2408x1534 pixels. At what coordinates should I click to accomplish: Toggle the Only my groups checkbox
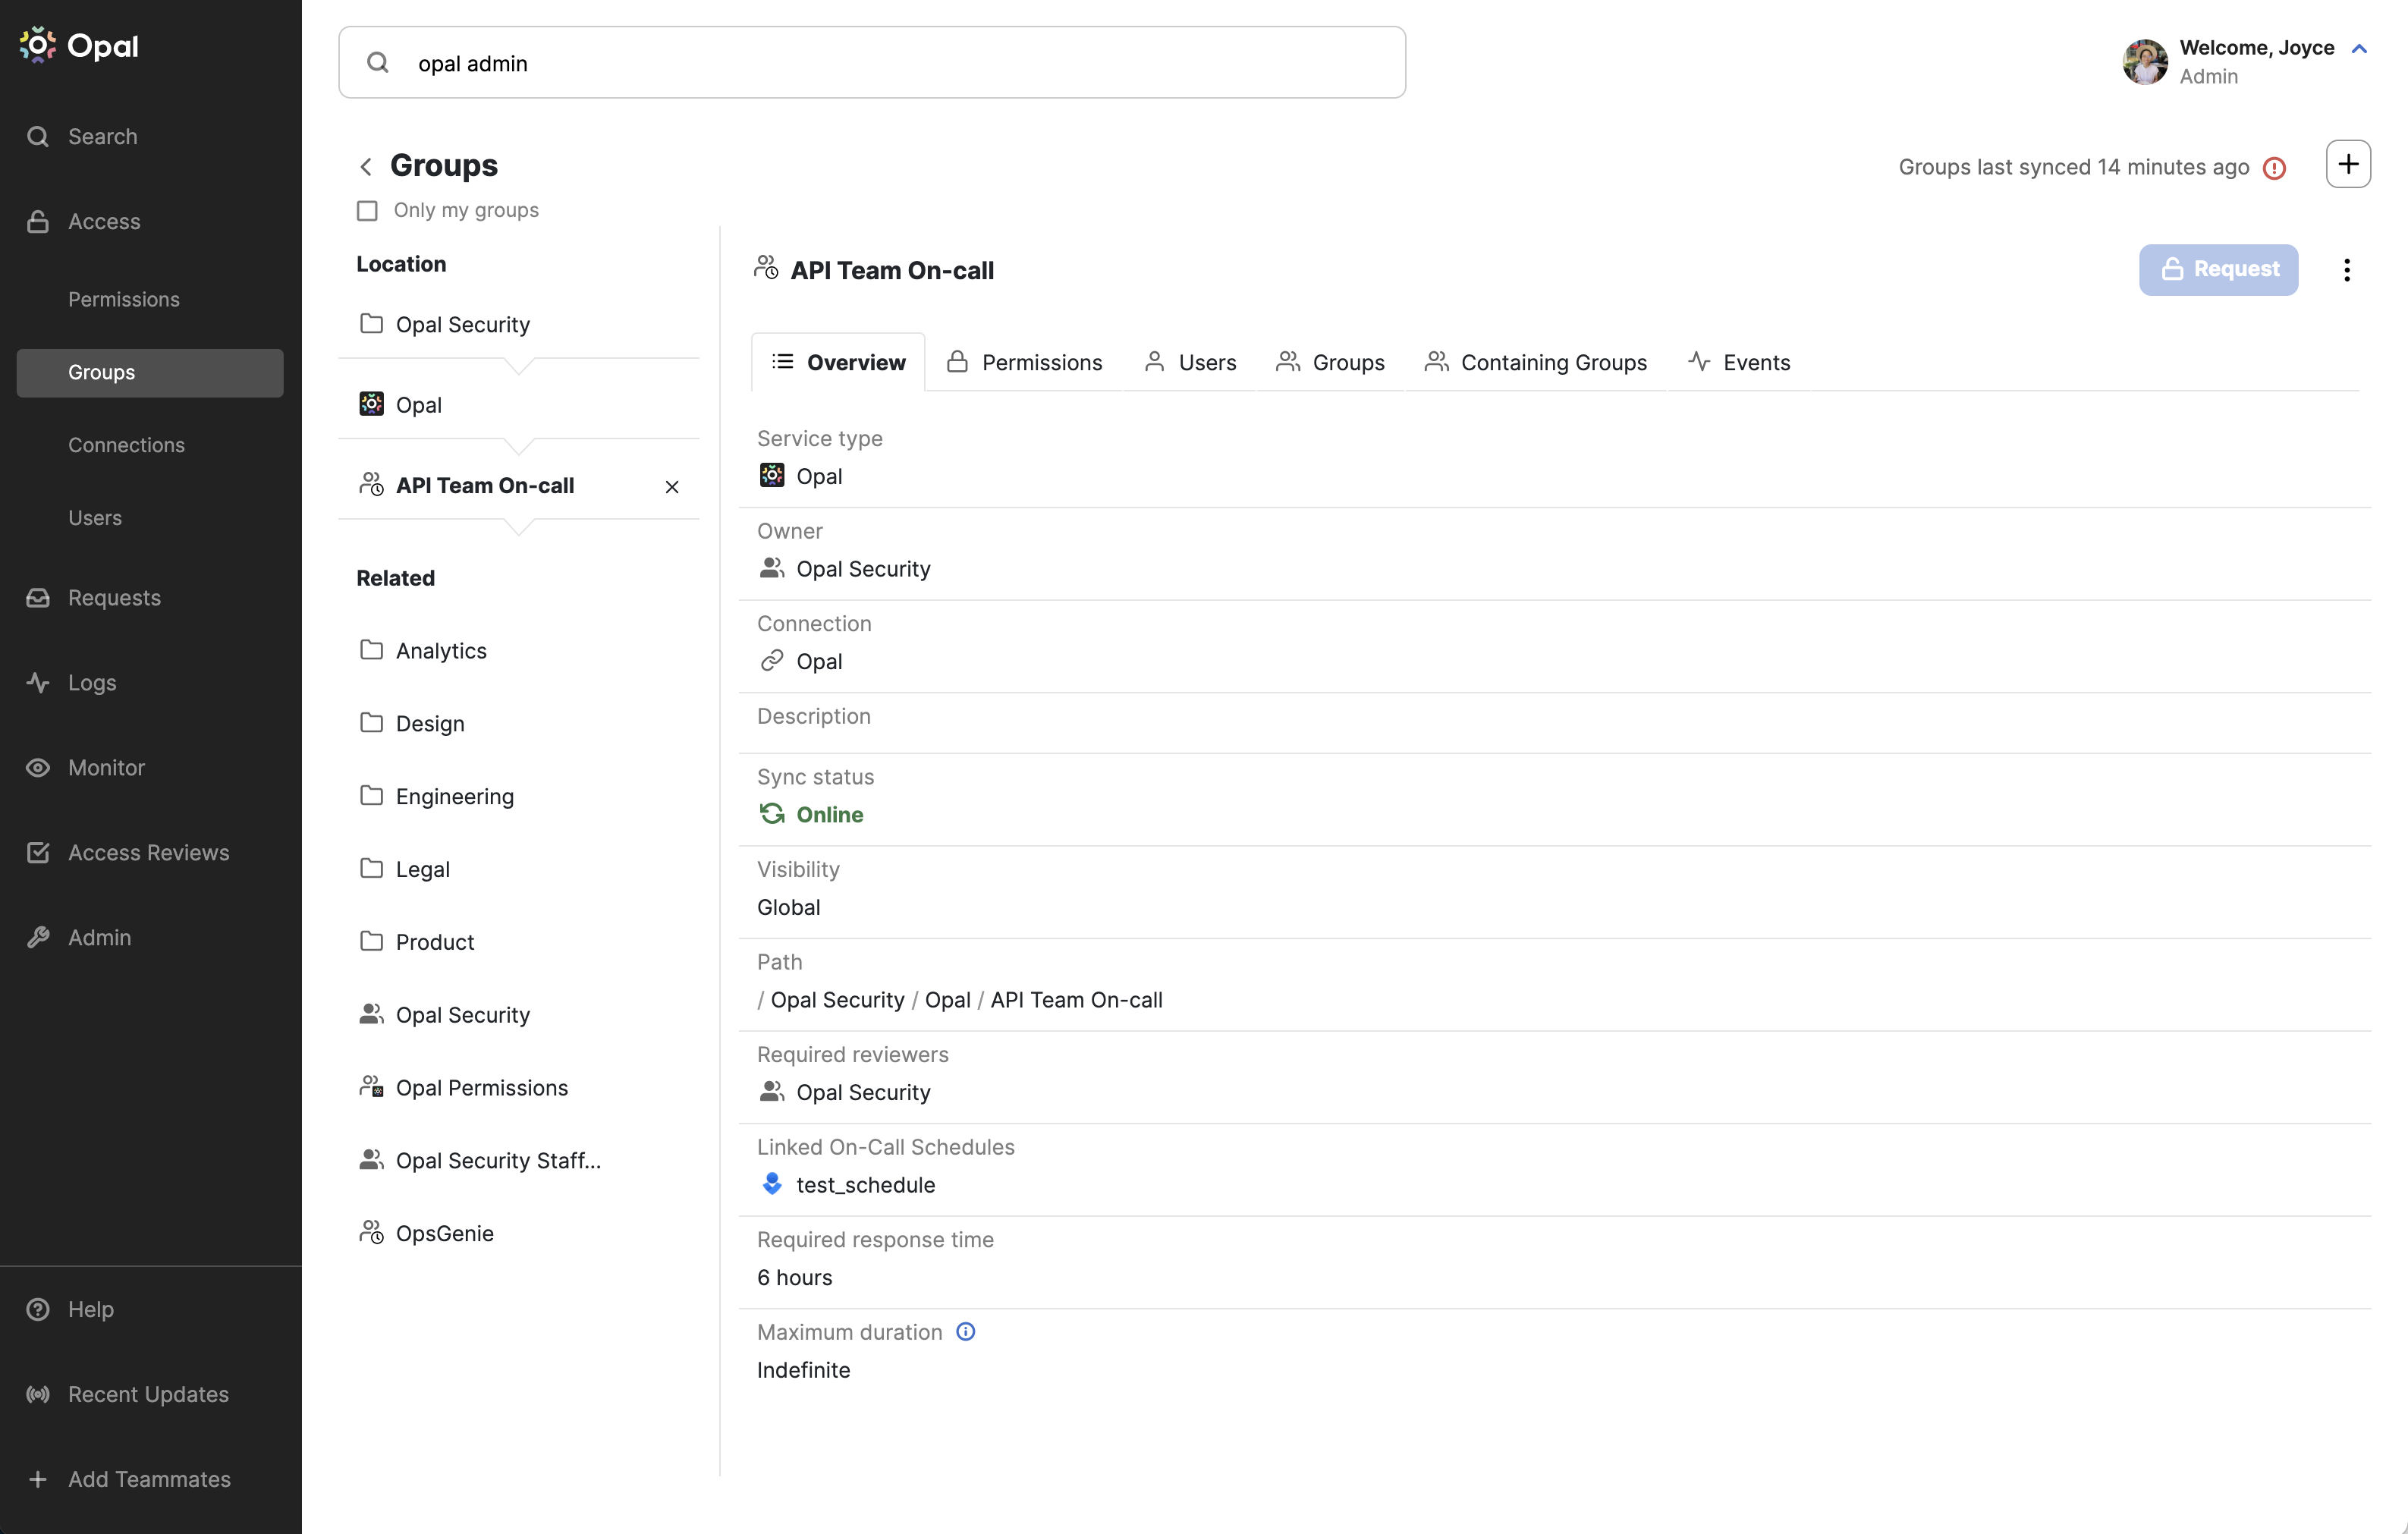tap(367, 210)
